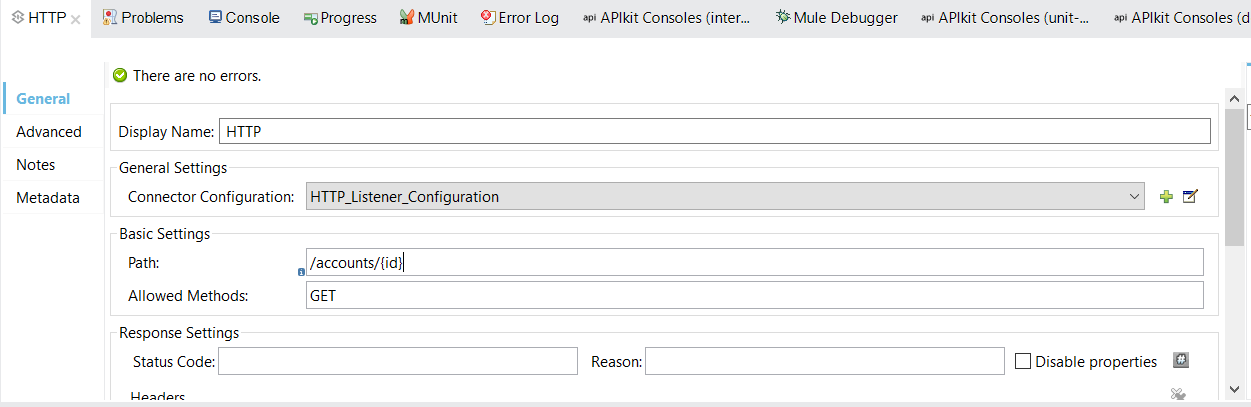Open the Notes section
Image resolution: width=1251 pixels, height=407 pixels.
36,165
